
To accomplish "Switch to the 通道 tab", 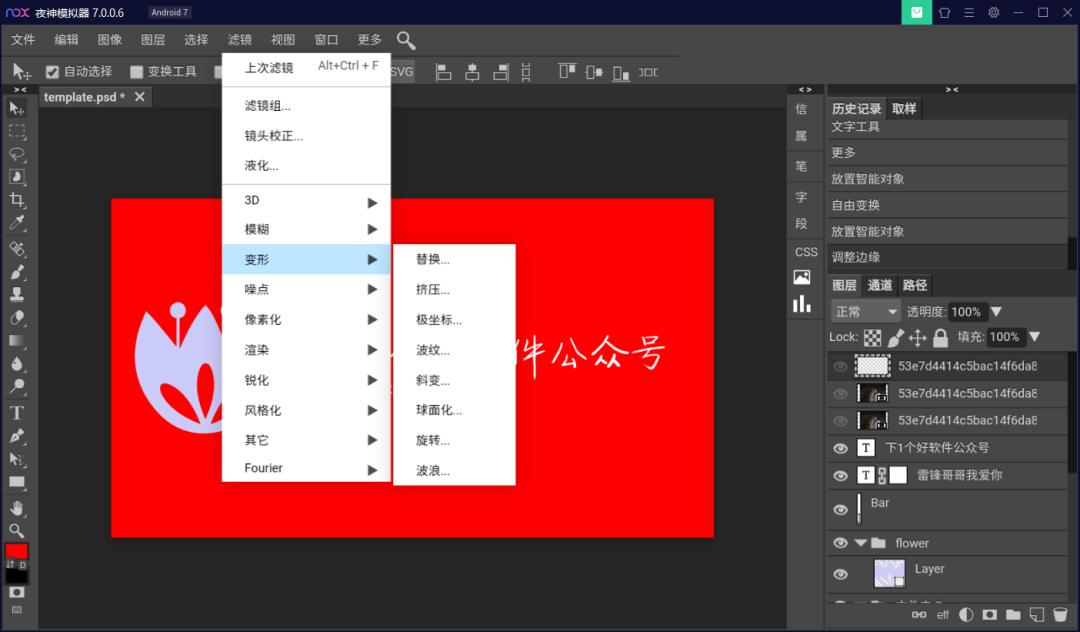I will click(x=881, y=285).
